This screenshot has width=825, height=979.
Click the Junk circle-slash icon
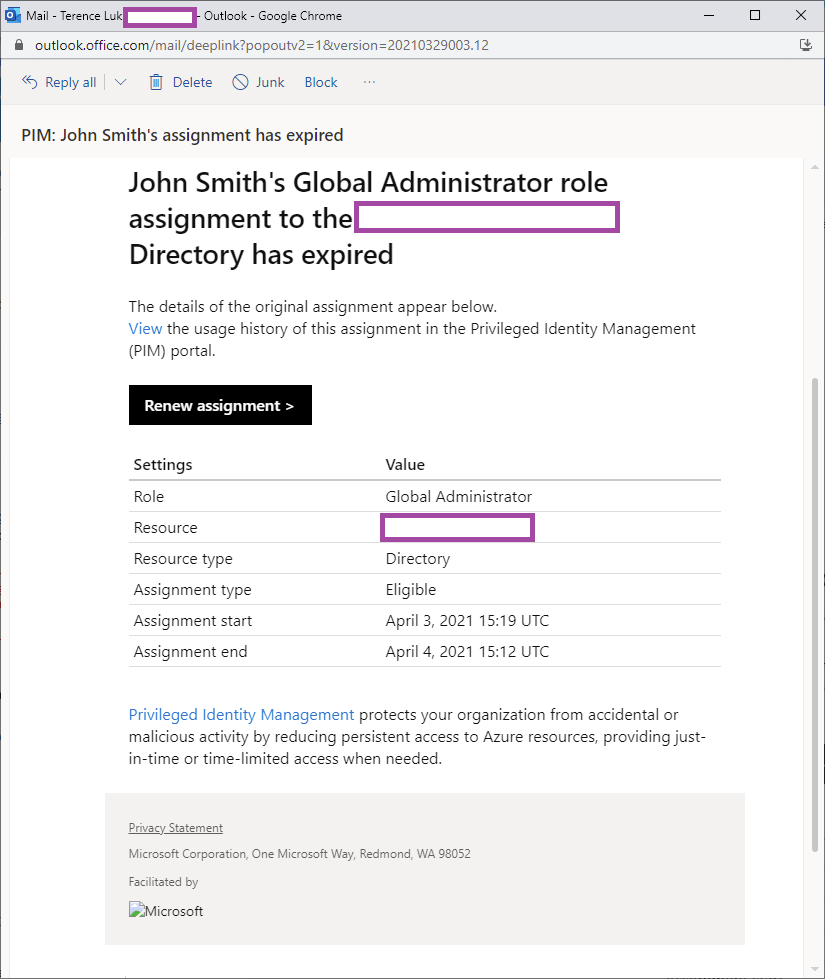coord(240,82)
